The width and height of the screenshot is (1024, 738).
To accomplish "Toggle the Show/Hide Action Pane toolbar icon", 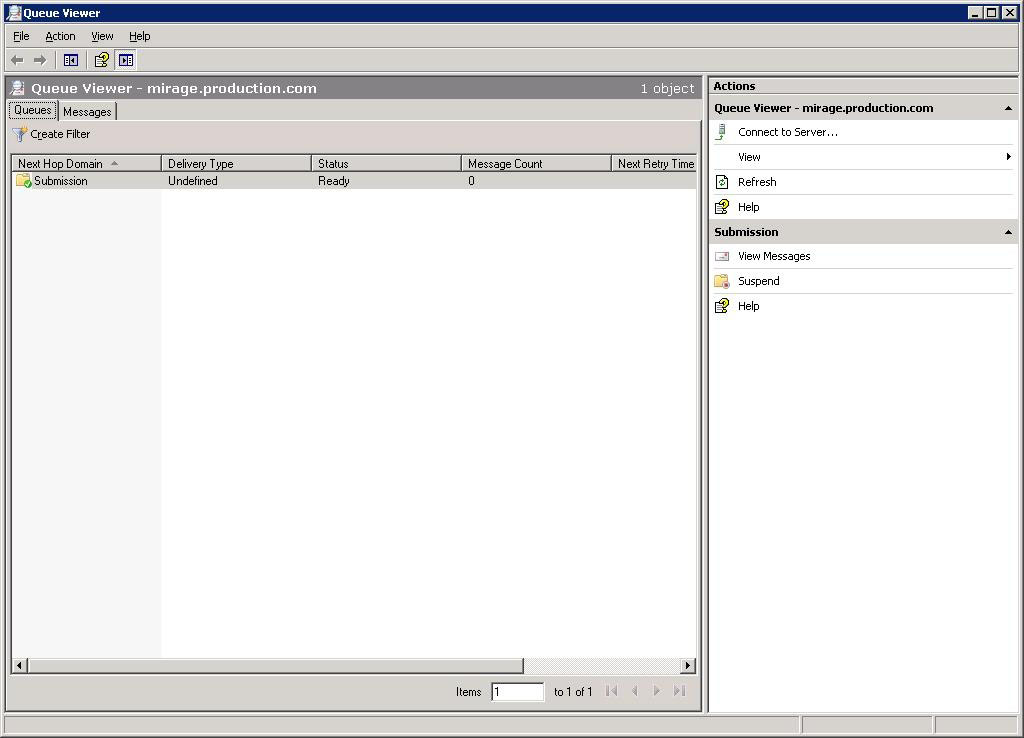I will click(x=126, y=60).
